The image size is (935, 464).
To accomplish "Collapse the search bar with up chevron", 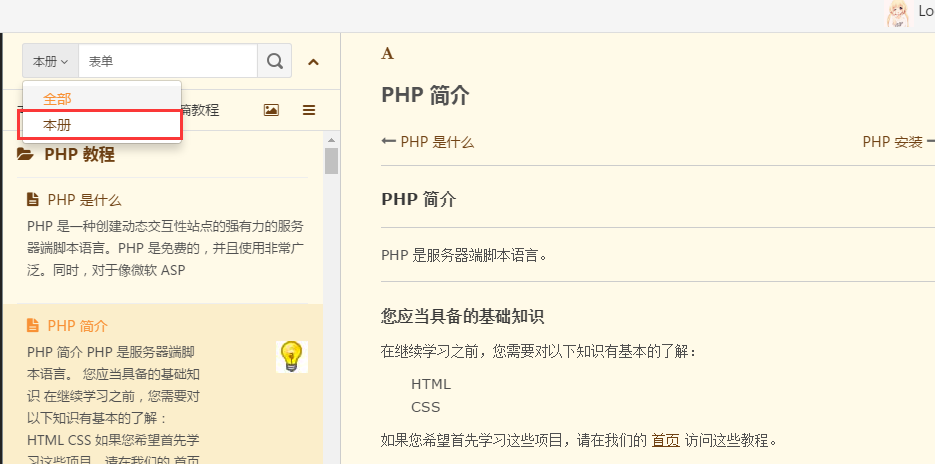I will [313, 62].
